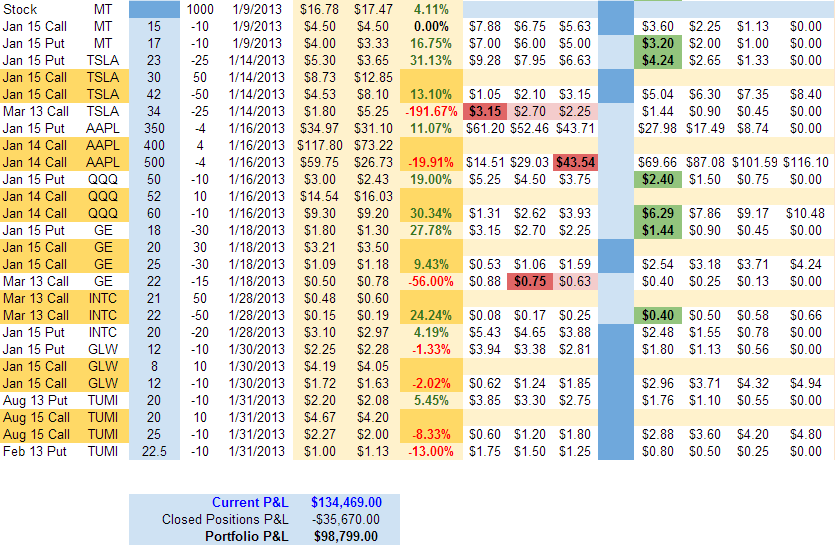The height and width of the screenshot is (545, 835).
Task: Select the -56.00% cell in GE row
Action: coord(430,281)
